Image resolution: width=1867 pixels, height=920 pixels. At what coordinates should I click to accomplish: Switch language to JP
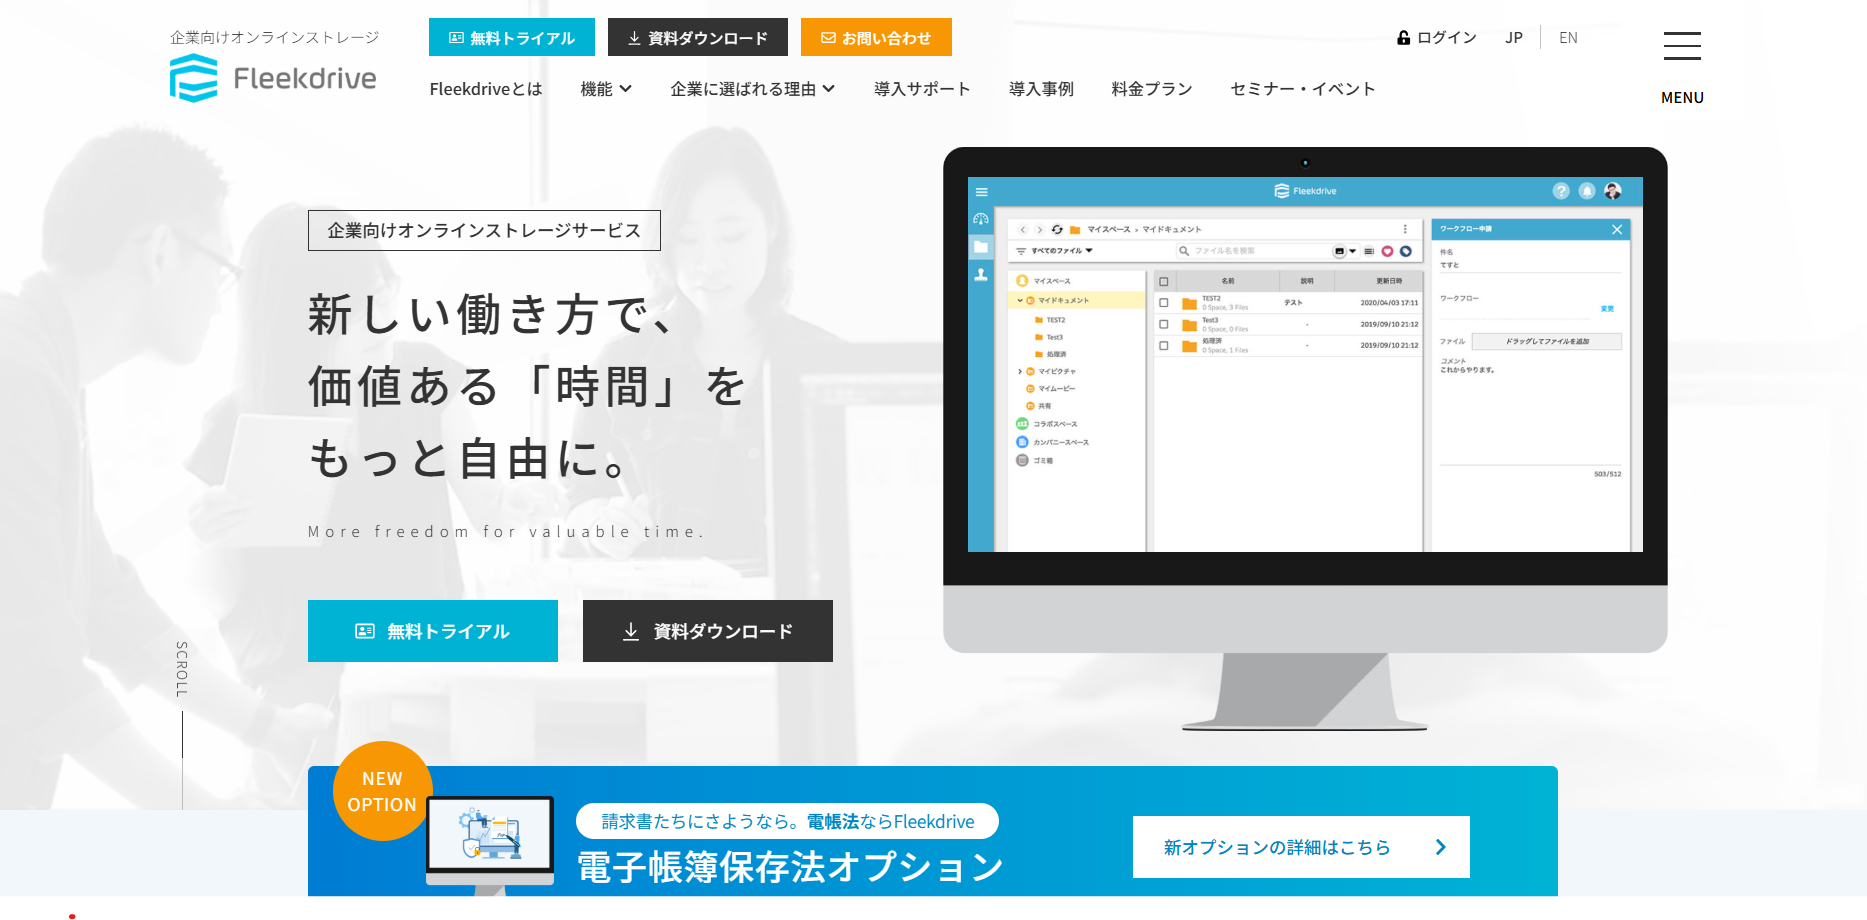(x=1514, y=38)
